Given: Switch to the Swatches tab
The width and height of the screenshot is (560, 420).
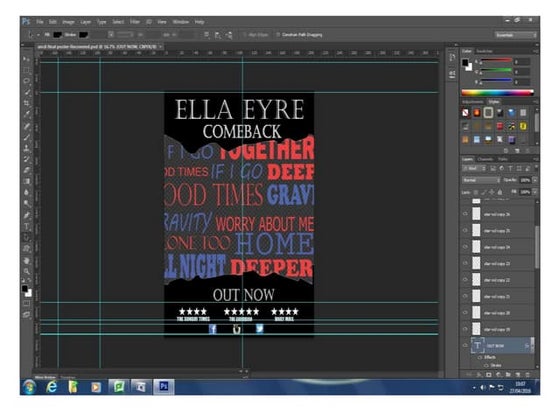Looking at the screenshot, I should coord(484,51).
